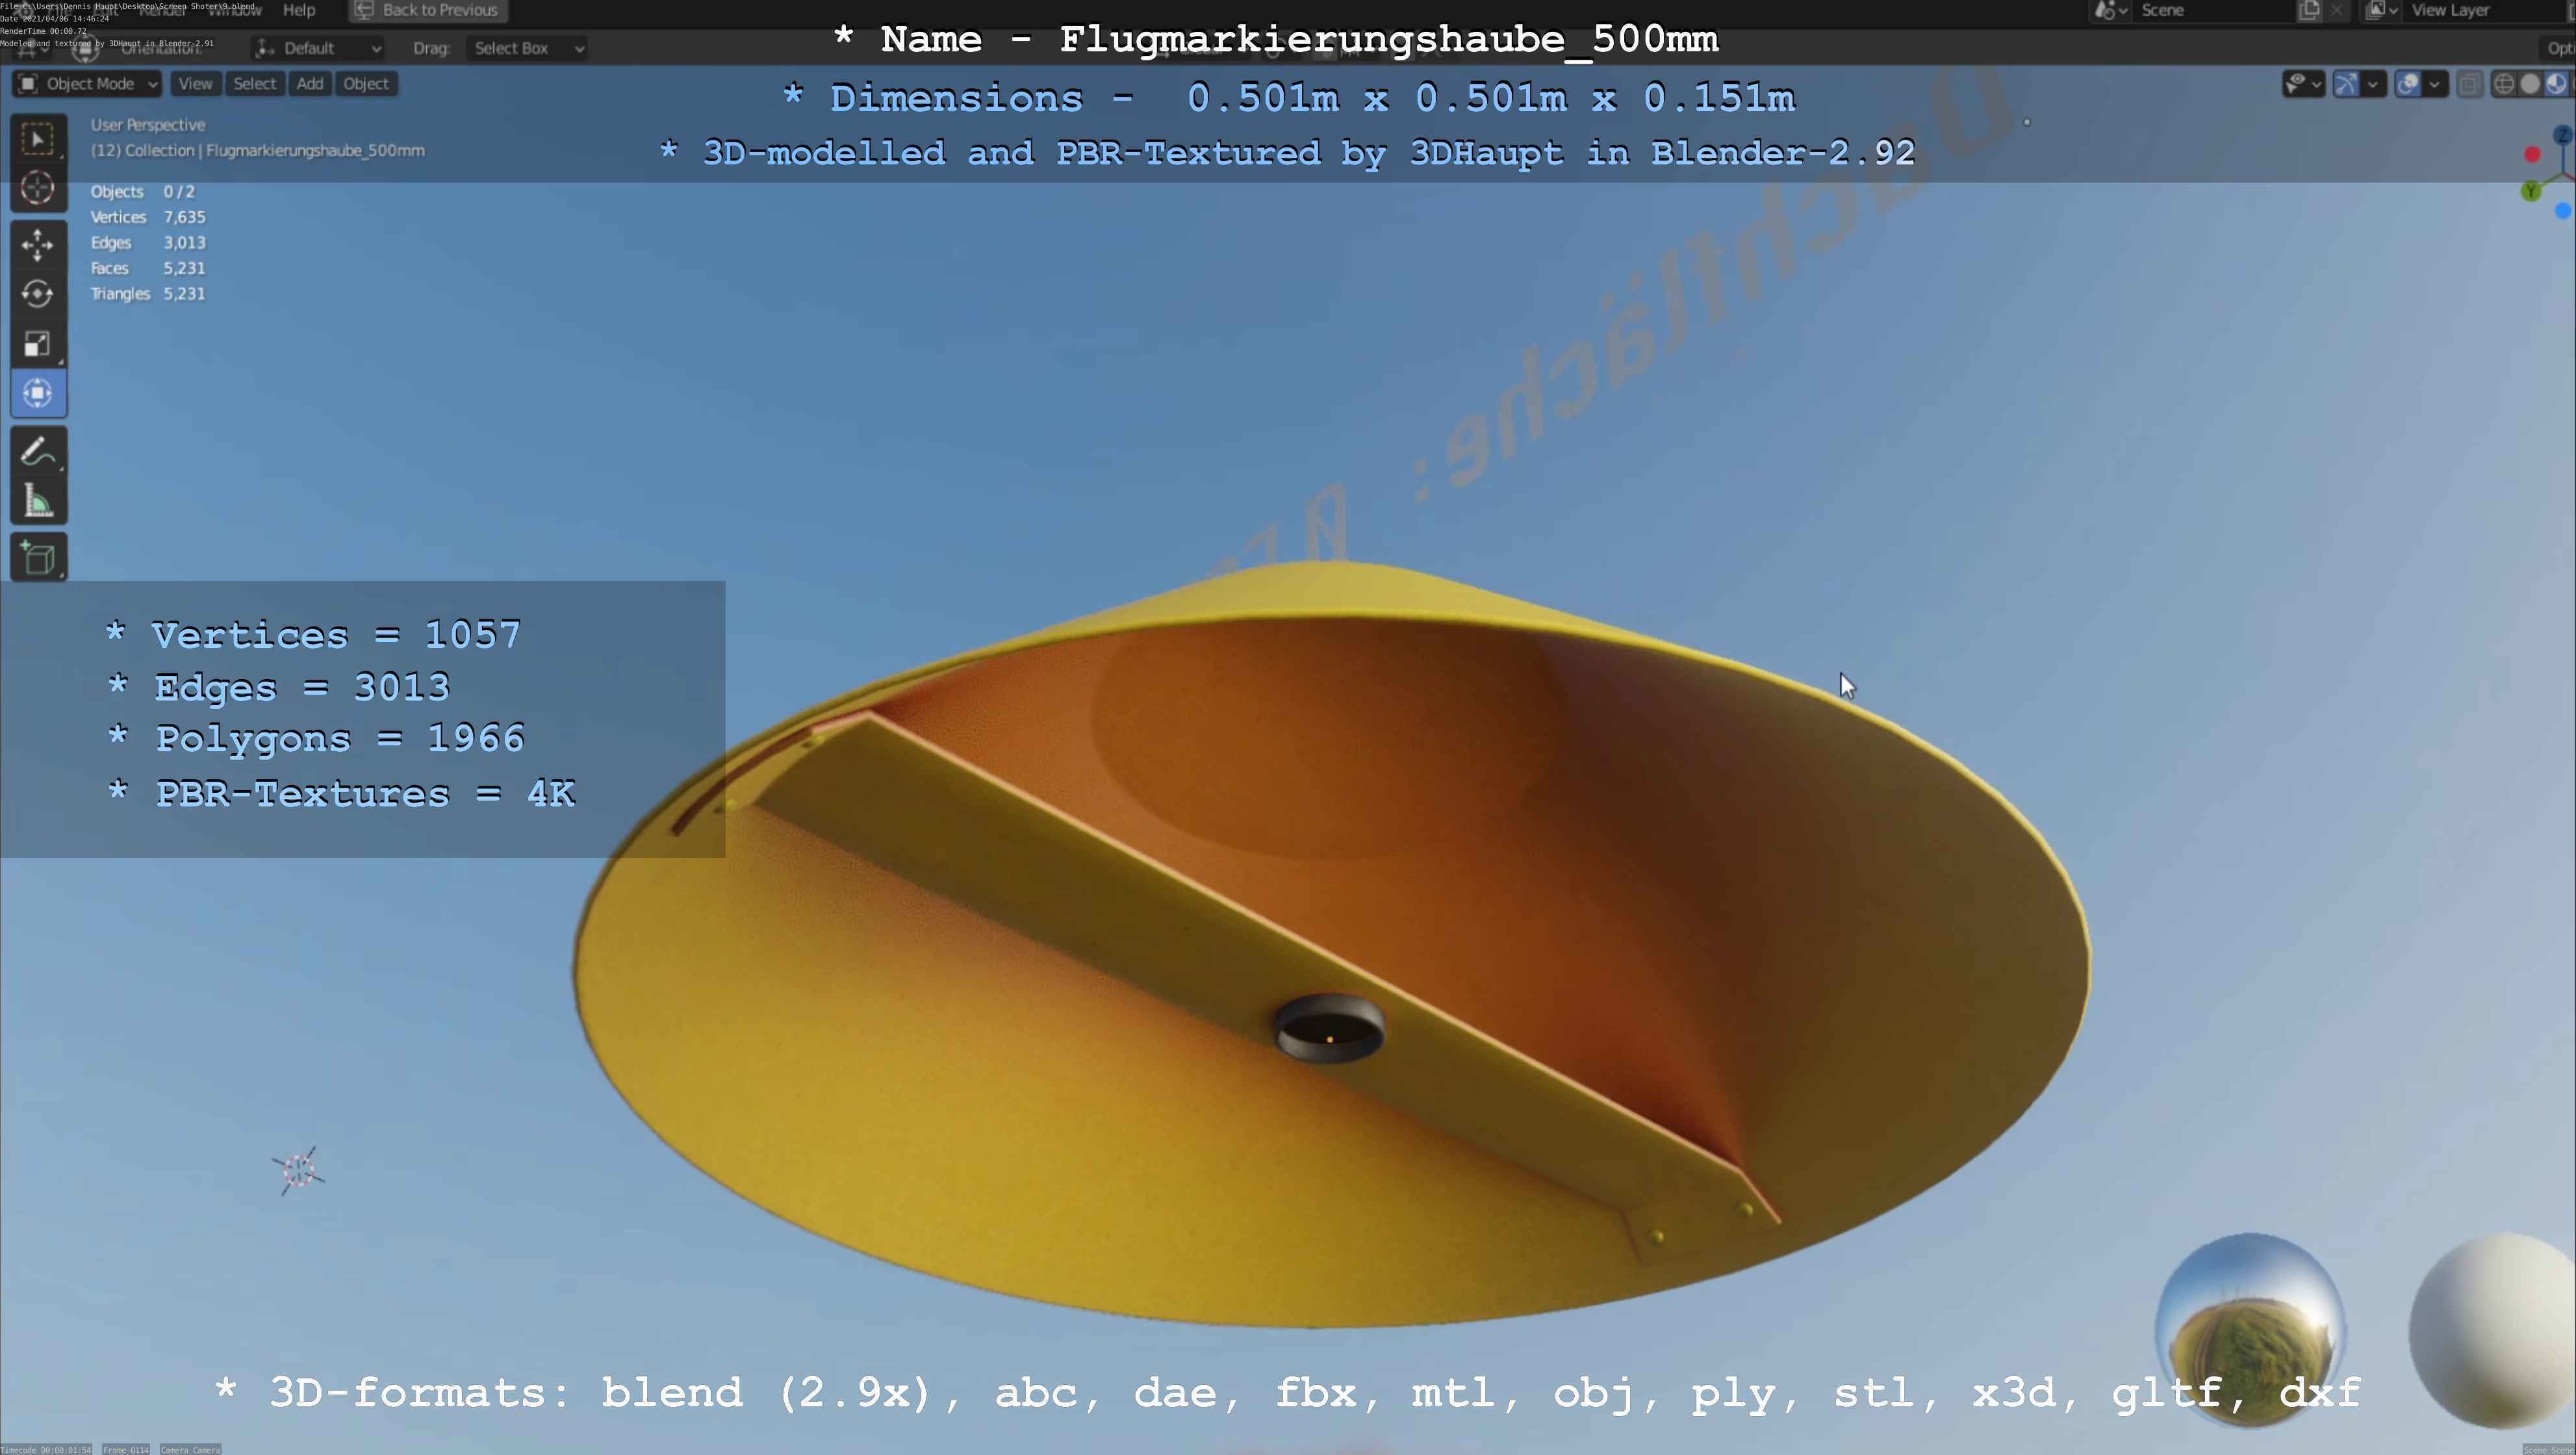Open the Default orientation dropdown
The image size is (2576, 1455).
[318, 48]
